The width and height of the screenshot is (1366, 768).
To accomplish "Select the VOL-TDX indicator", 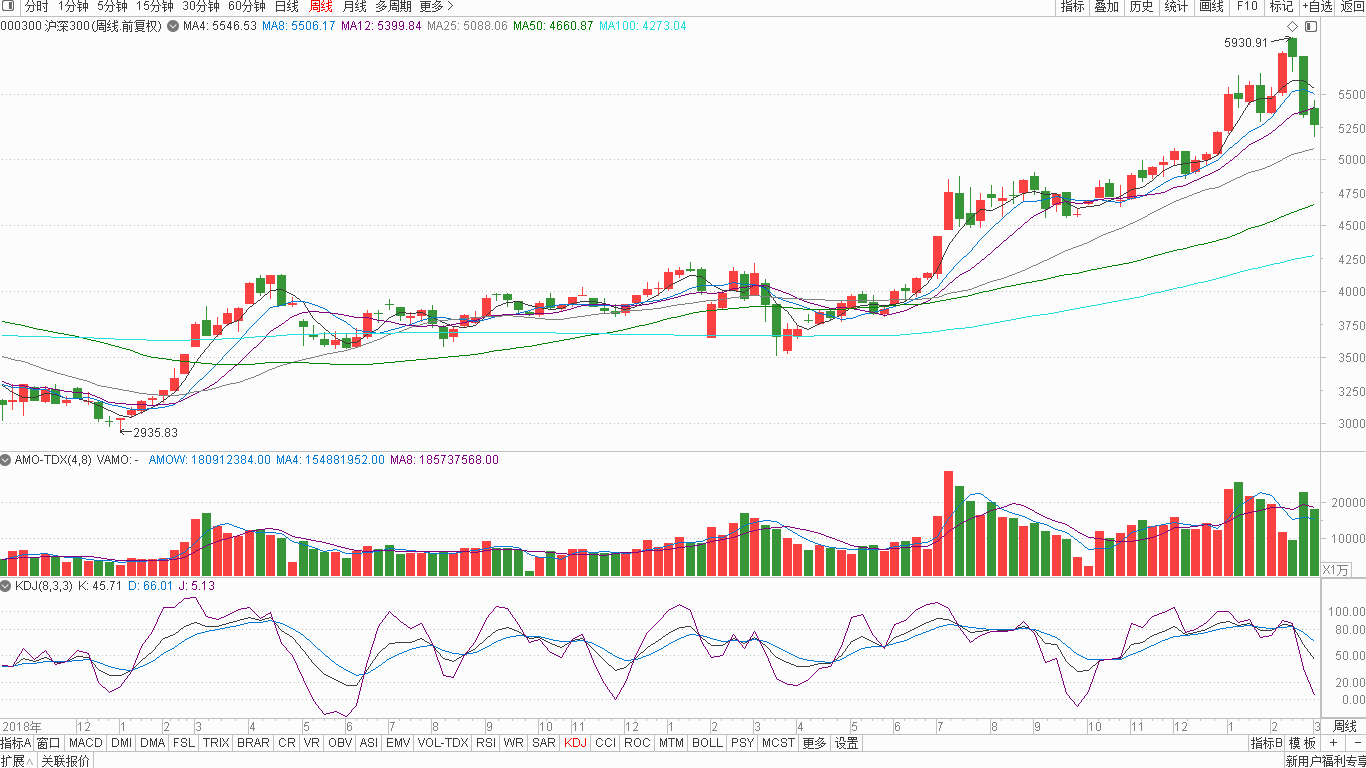I will (x=443, y=743).
